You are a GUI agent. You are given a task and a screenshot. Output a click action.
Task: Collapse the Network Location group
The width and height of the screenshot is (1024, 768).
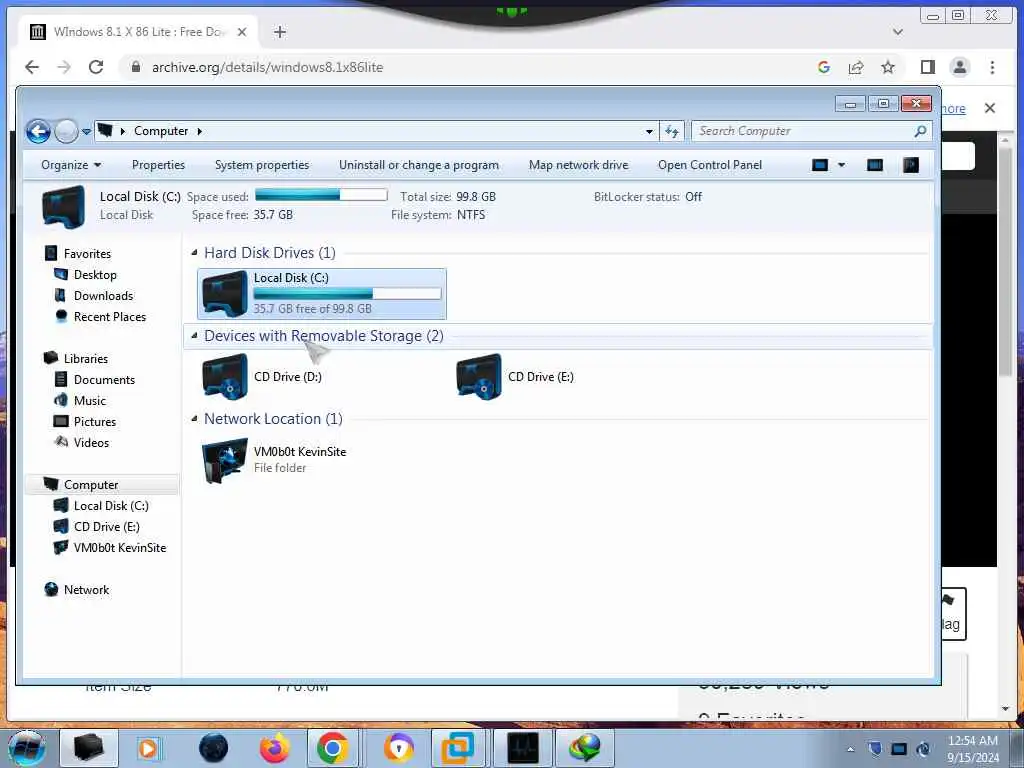[x=194, y=419]
